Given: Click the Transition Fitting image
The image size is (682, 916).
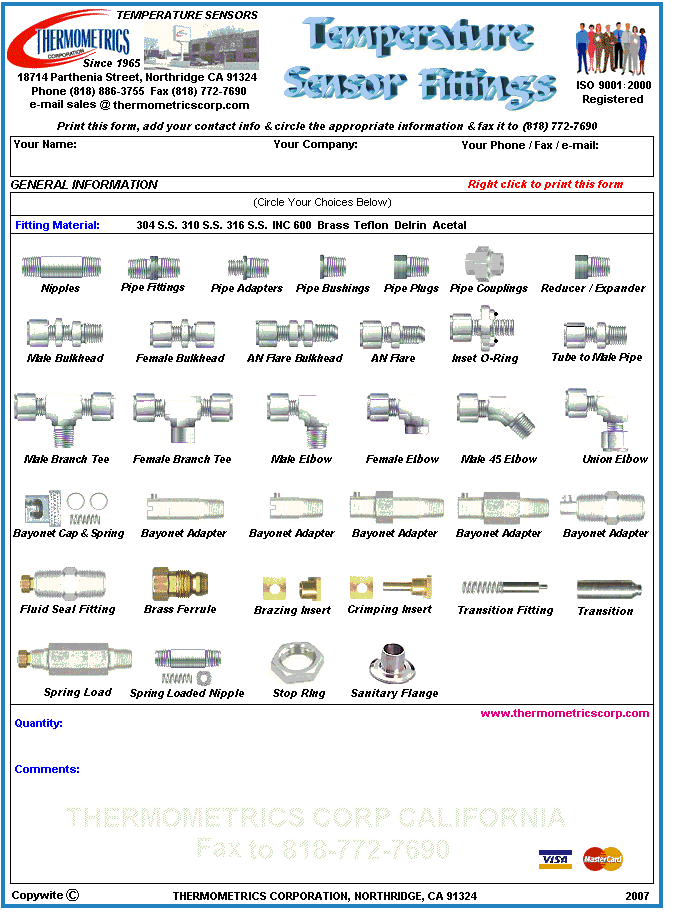Looking at the screenshot, I should click(505, 587).
